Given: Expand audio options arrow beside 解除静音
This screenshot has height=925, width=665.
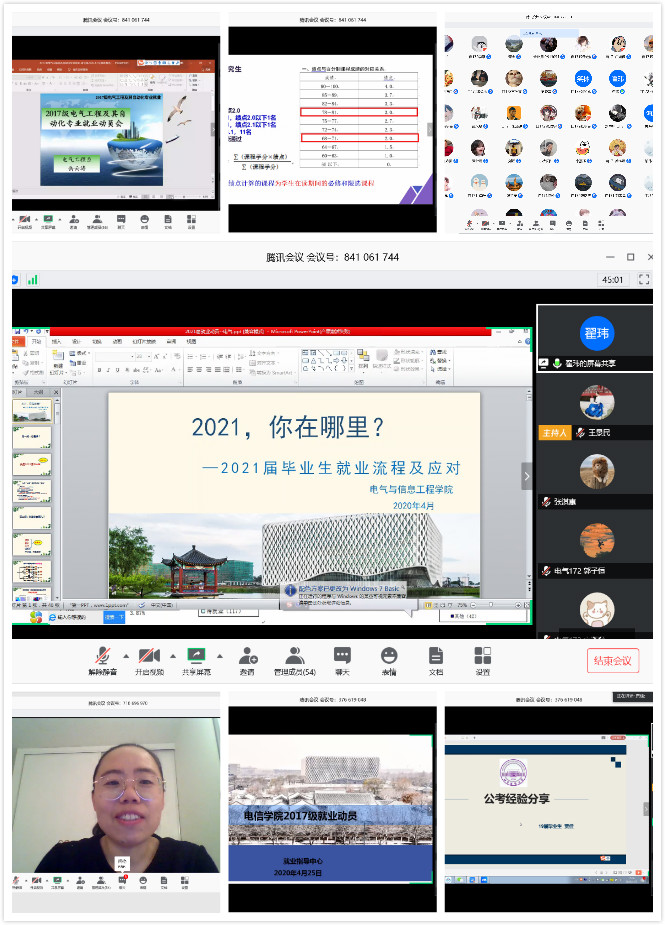Looking at the screenshot, I should [124, 656].
